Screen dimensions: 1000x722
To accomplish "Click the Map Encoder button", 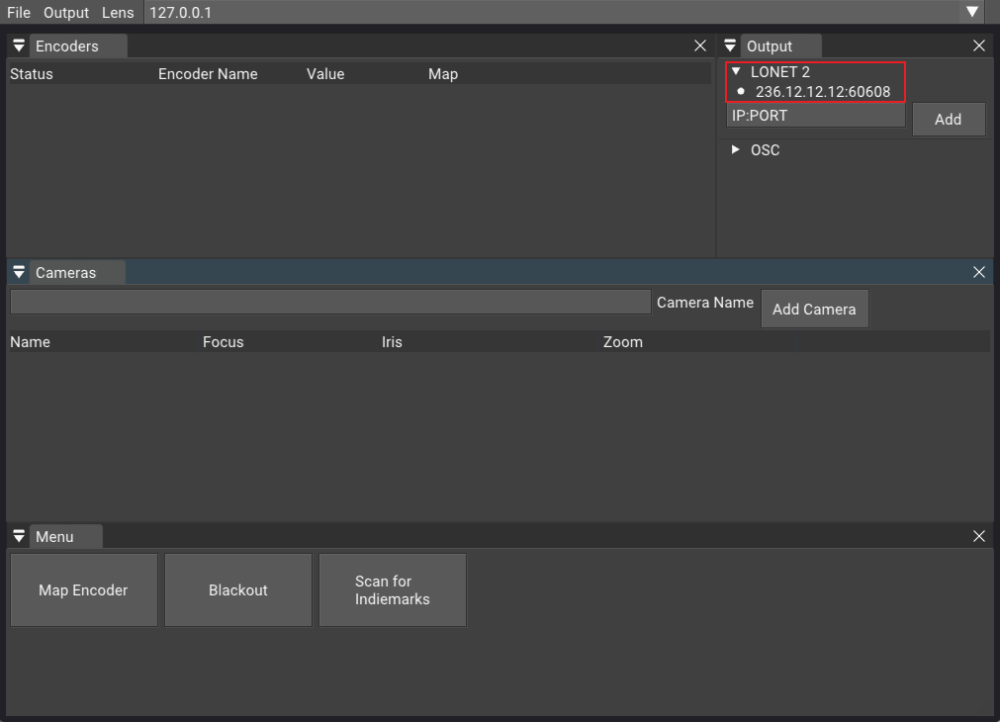I will (x=84, y=590).
